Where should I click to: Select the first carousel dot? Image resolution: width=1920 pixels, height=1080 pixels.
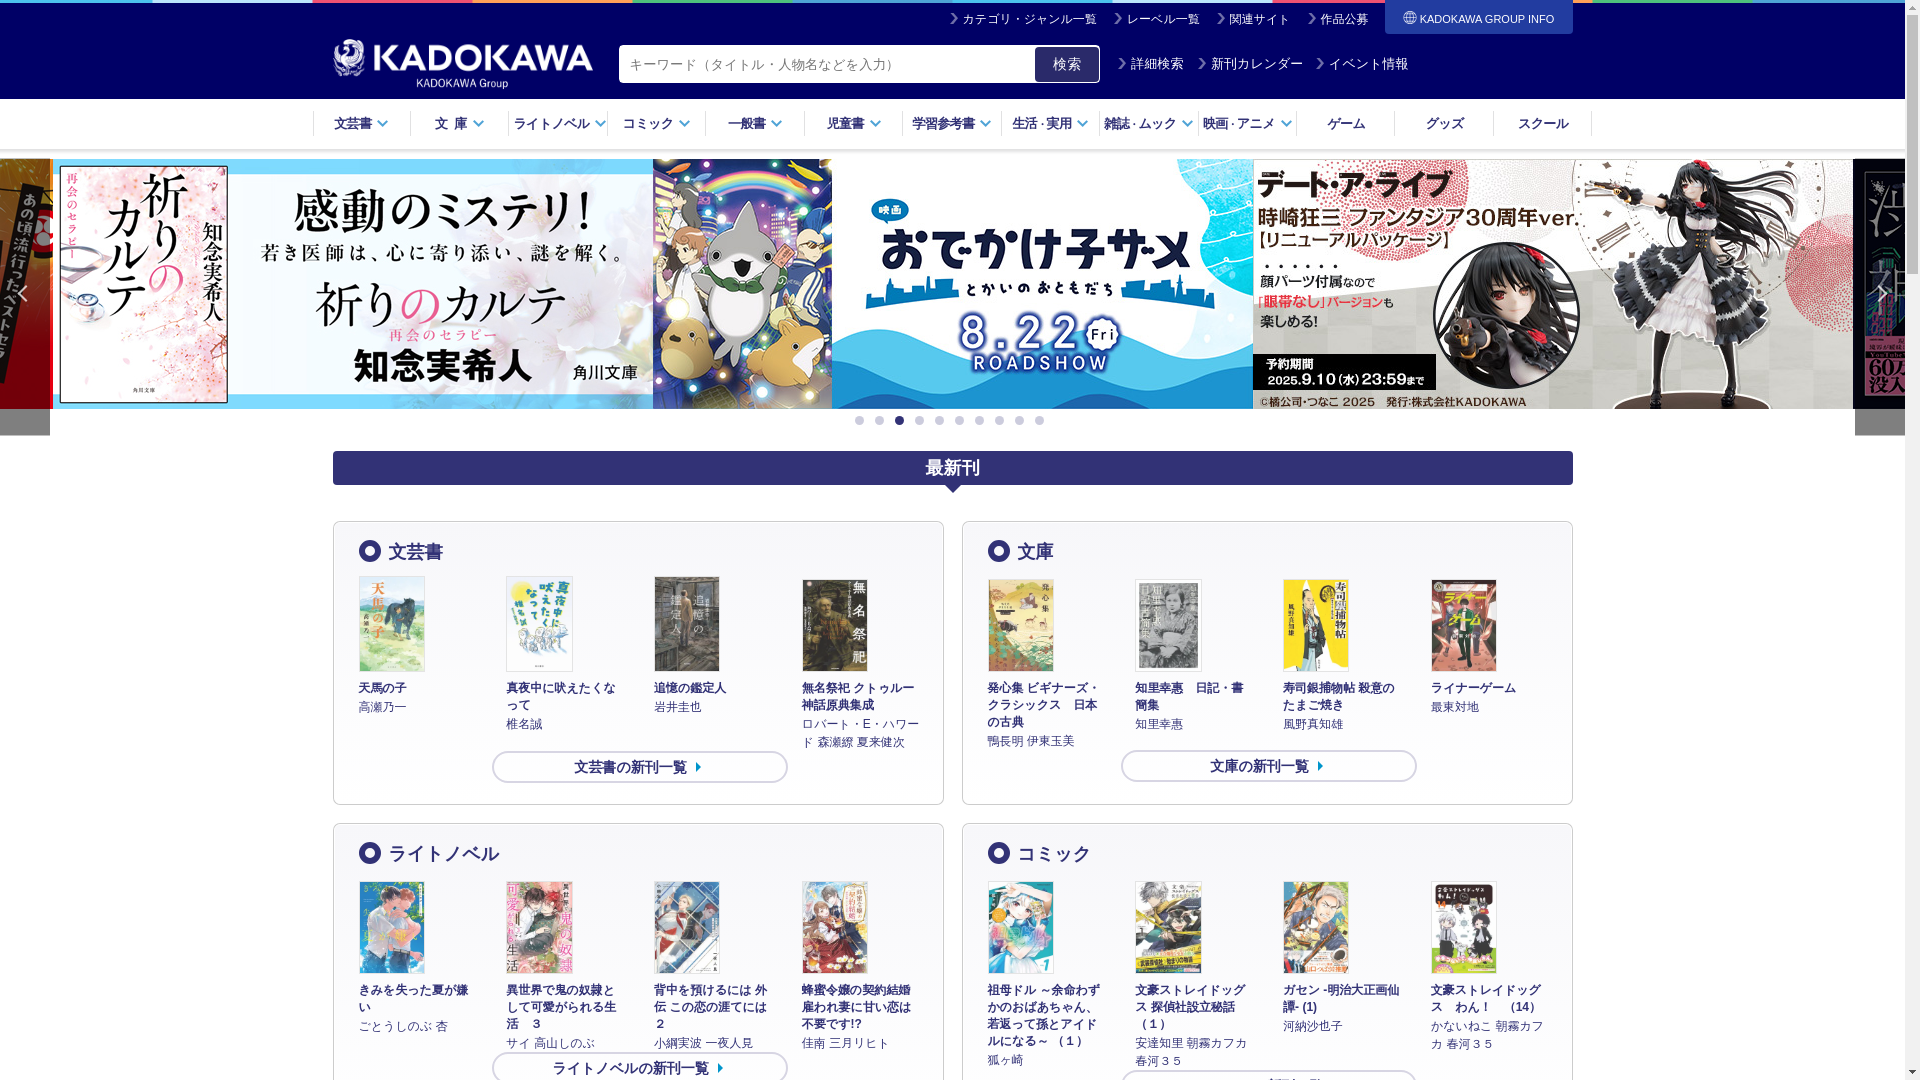point(859,421)
